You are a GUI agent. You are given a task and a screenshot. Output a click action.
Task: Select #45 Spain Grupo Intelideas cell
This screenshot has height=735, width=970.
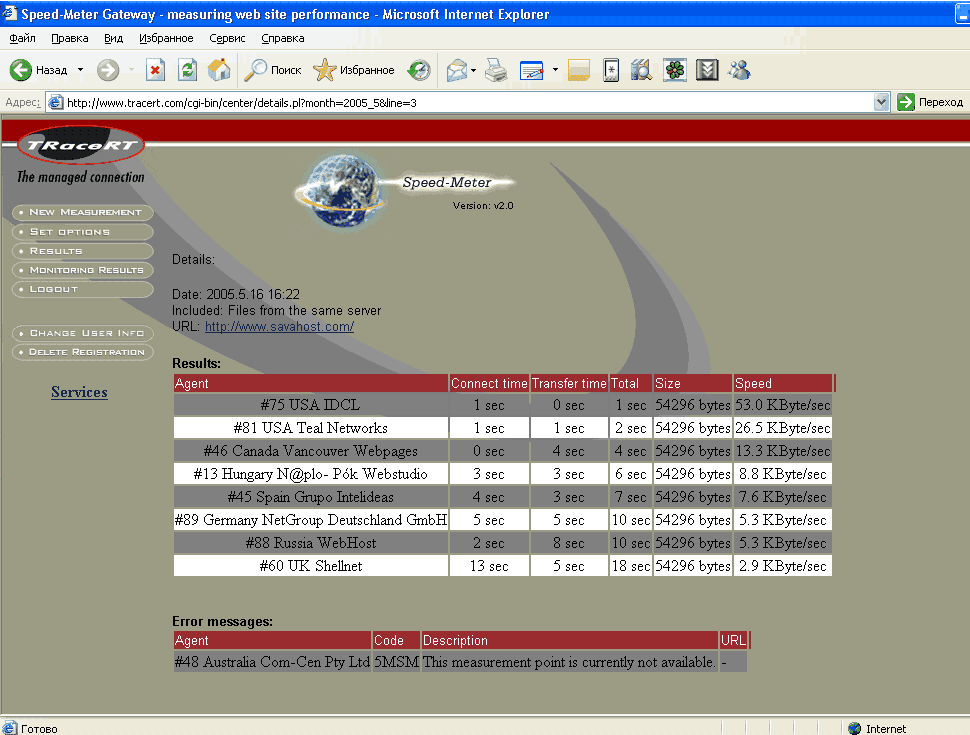click(311, 497)
